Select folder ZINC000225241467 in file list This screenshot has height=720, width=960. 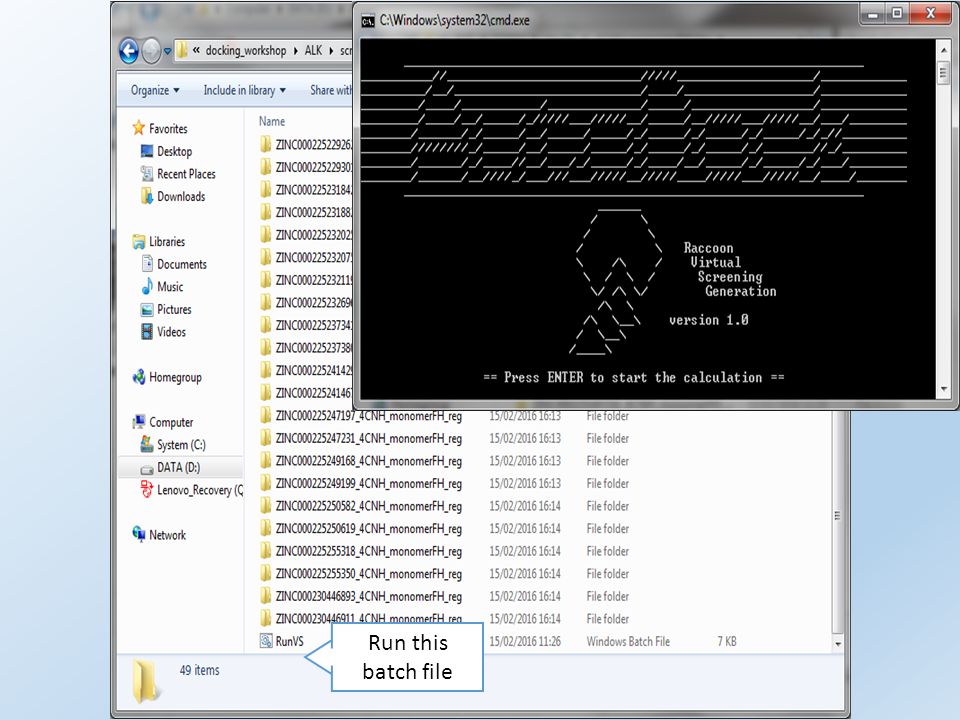(x=313, y=393)
